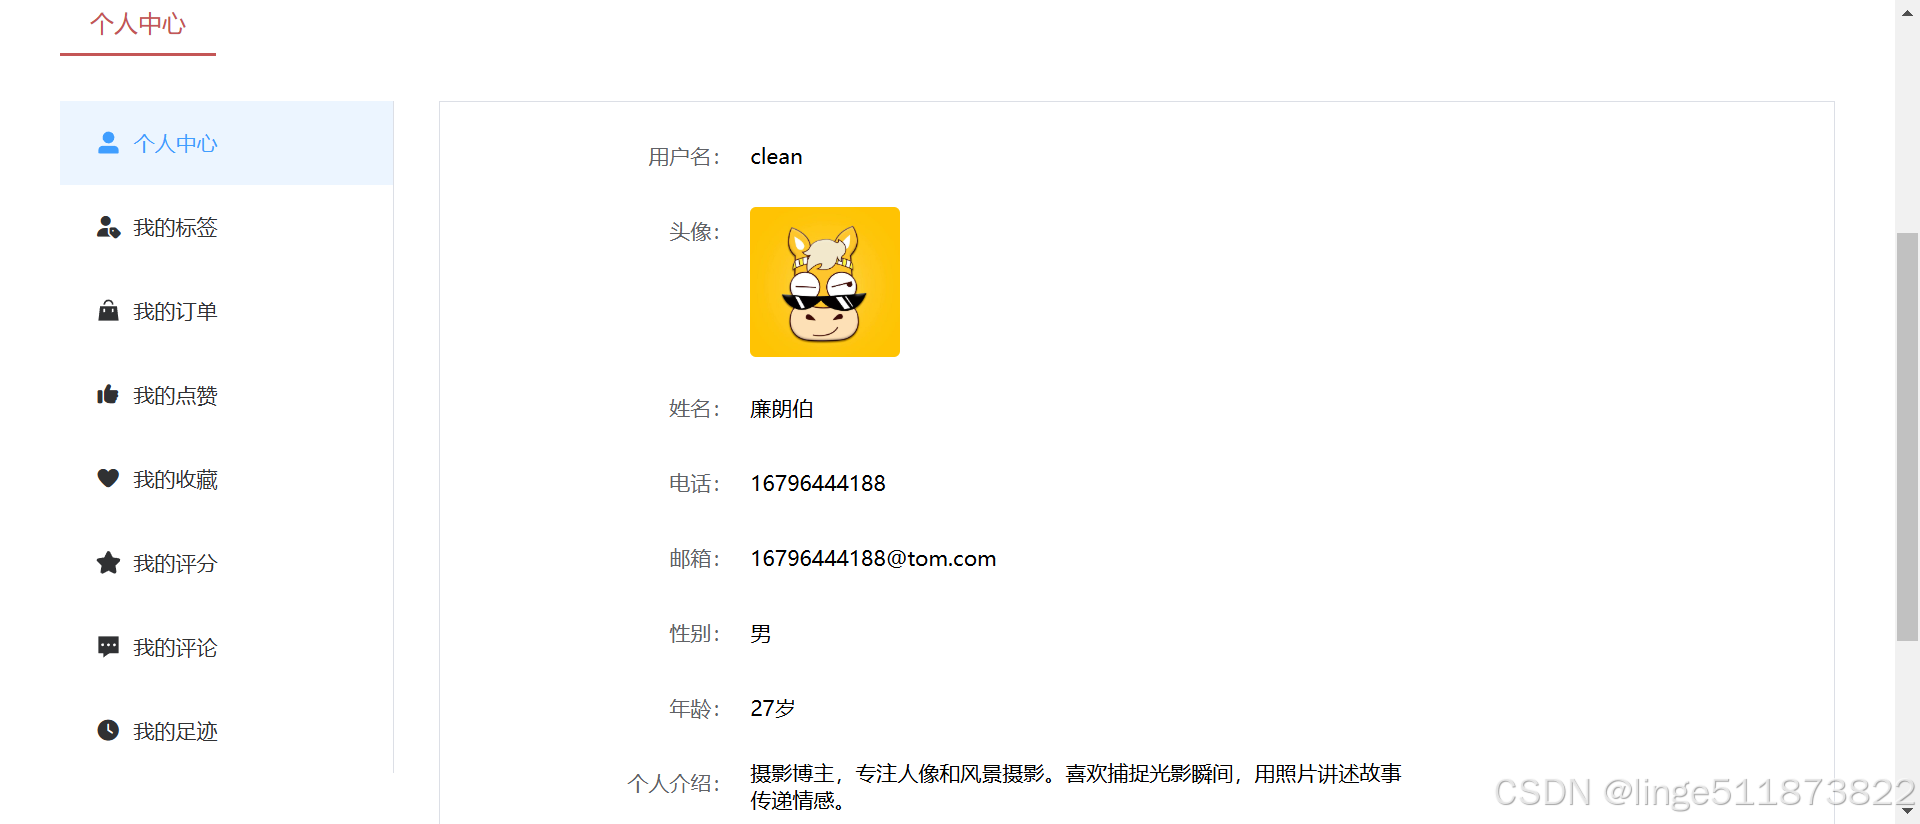Click the tag-person icon beside 我的标签

click(108, 227)
